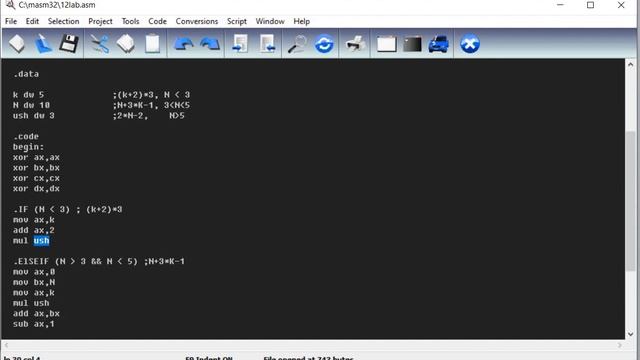This screenshot has width=640, height=360.
Task: Place cursor on the .code line
Action: (26, 136)
